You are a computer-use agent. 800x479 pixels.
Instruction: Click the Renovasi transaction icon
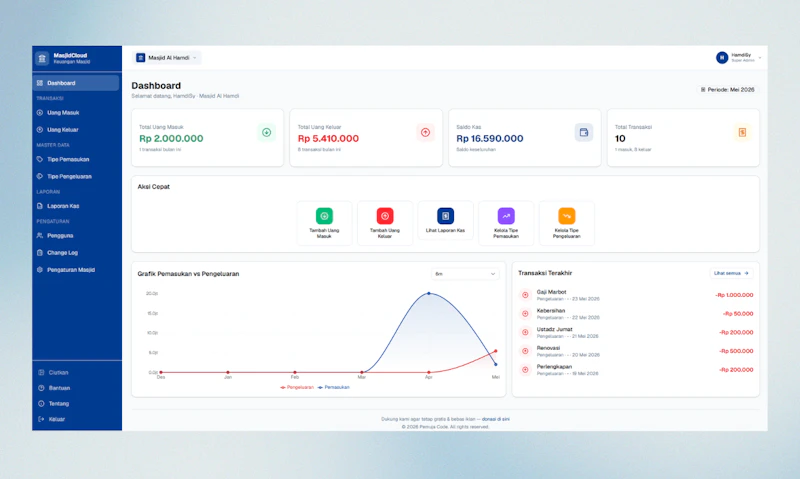pos(525,351)
